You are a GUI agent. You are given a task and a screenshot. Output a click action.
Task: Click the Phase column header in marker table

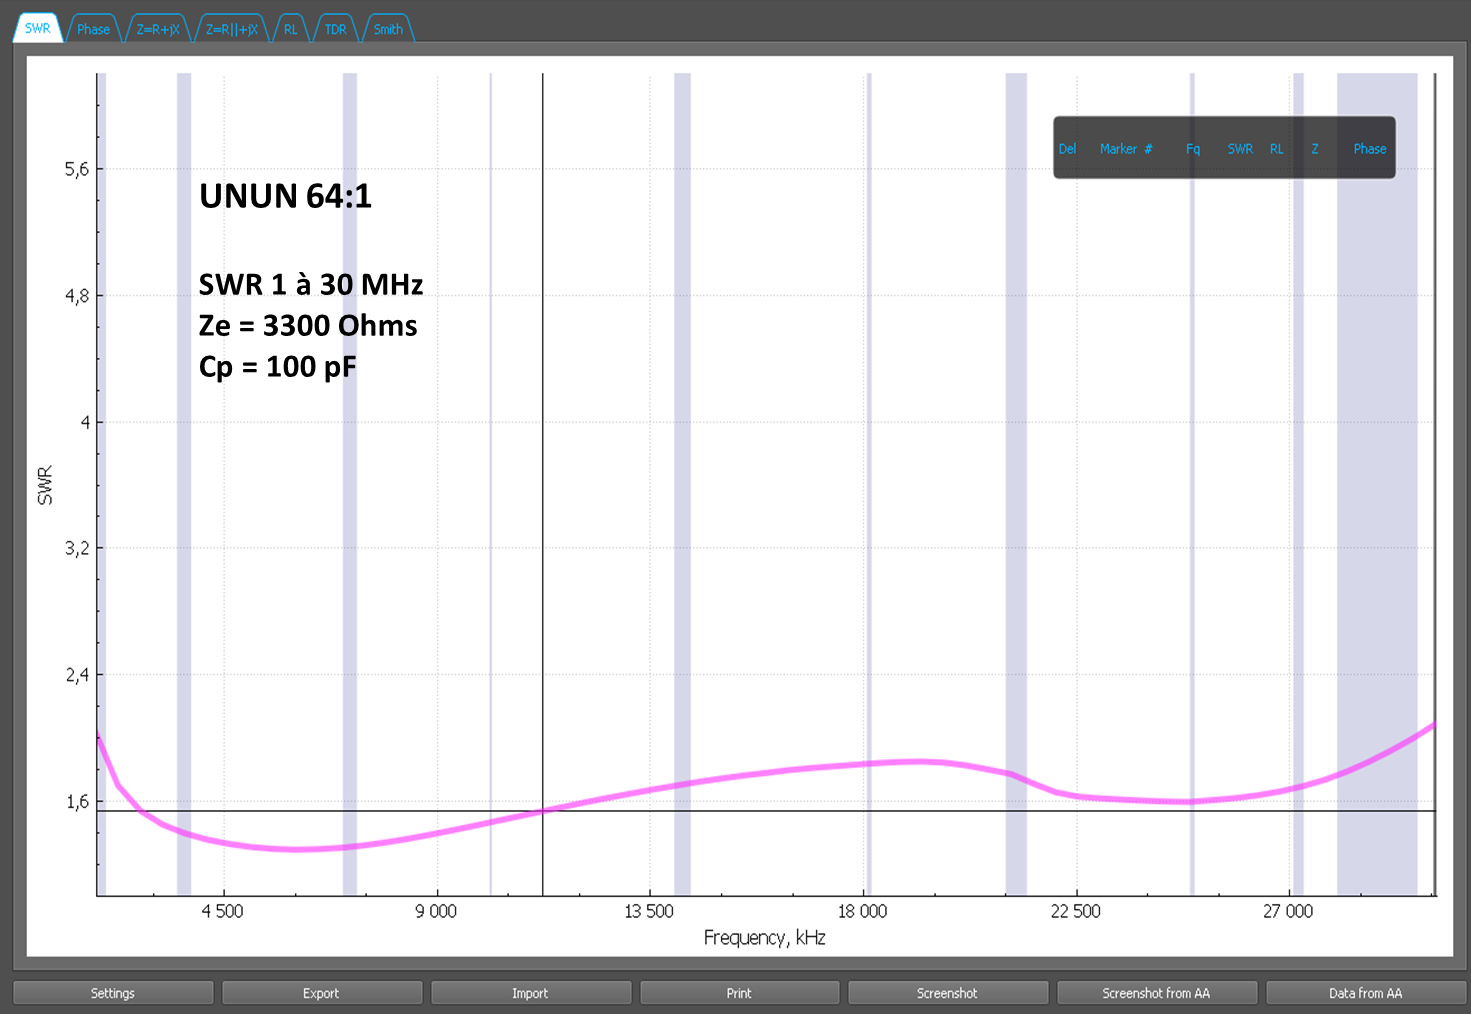(x=1370, y=149)
